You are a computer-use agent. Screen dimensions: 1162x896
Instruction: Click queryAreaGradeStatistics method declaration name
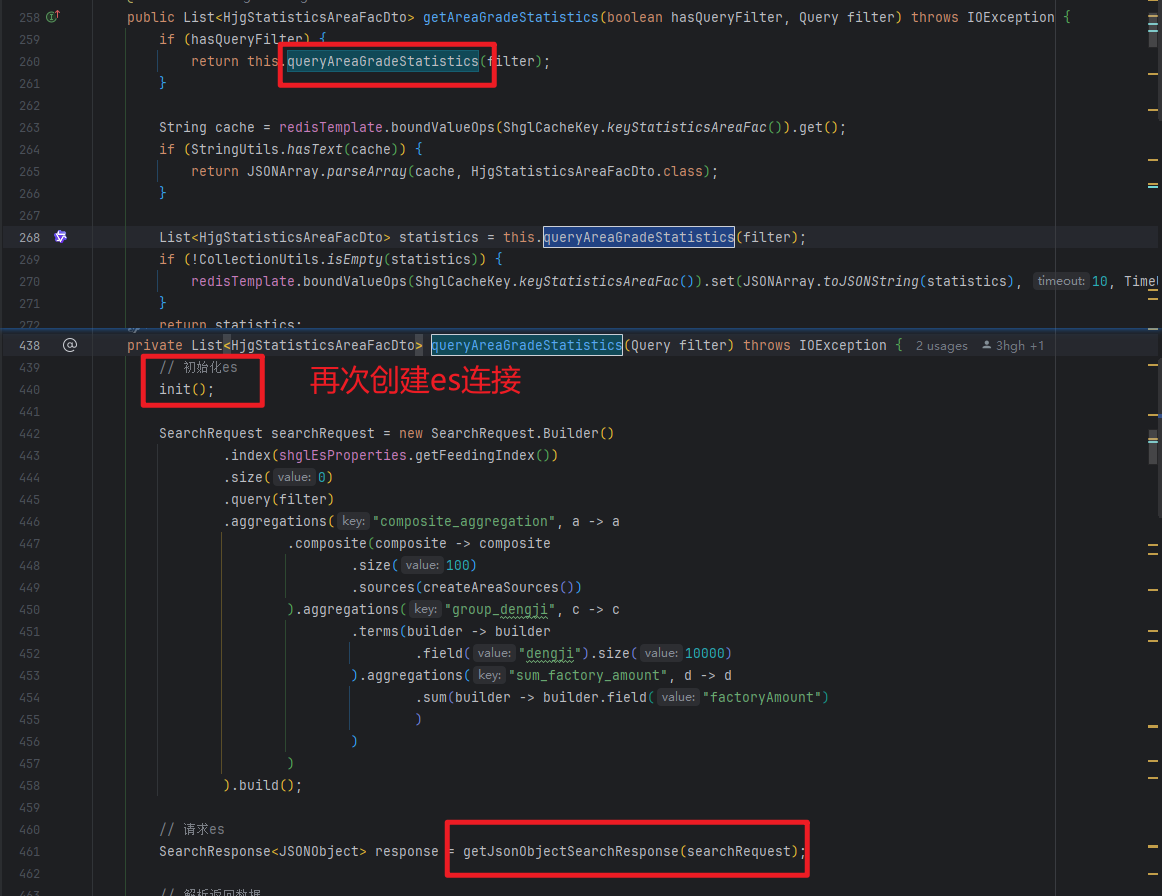click(526, 345)
